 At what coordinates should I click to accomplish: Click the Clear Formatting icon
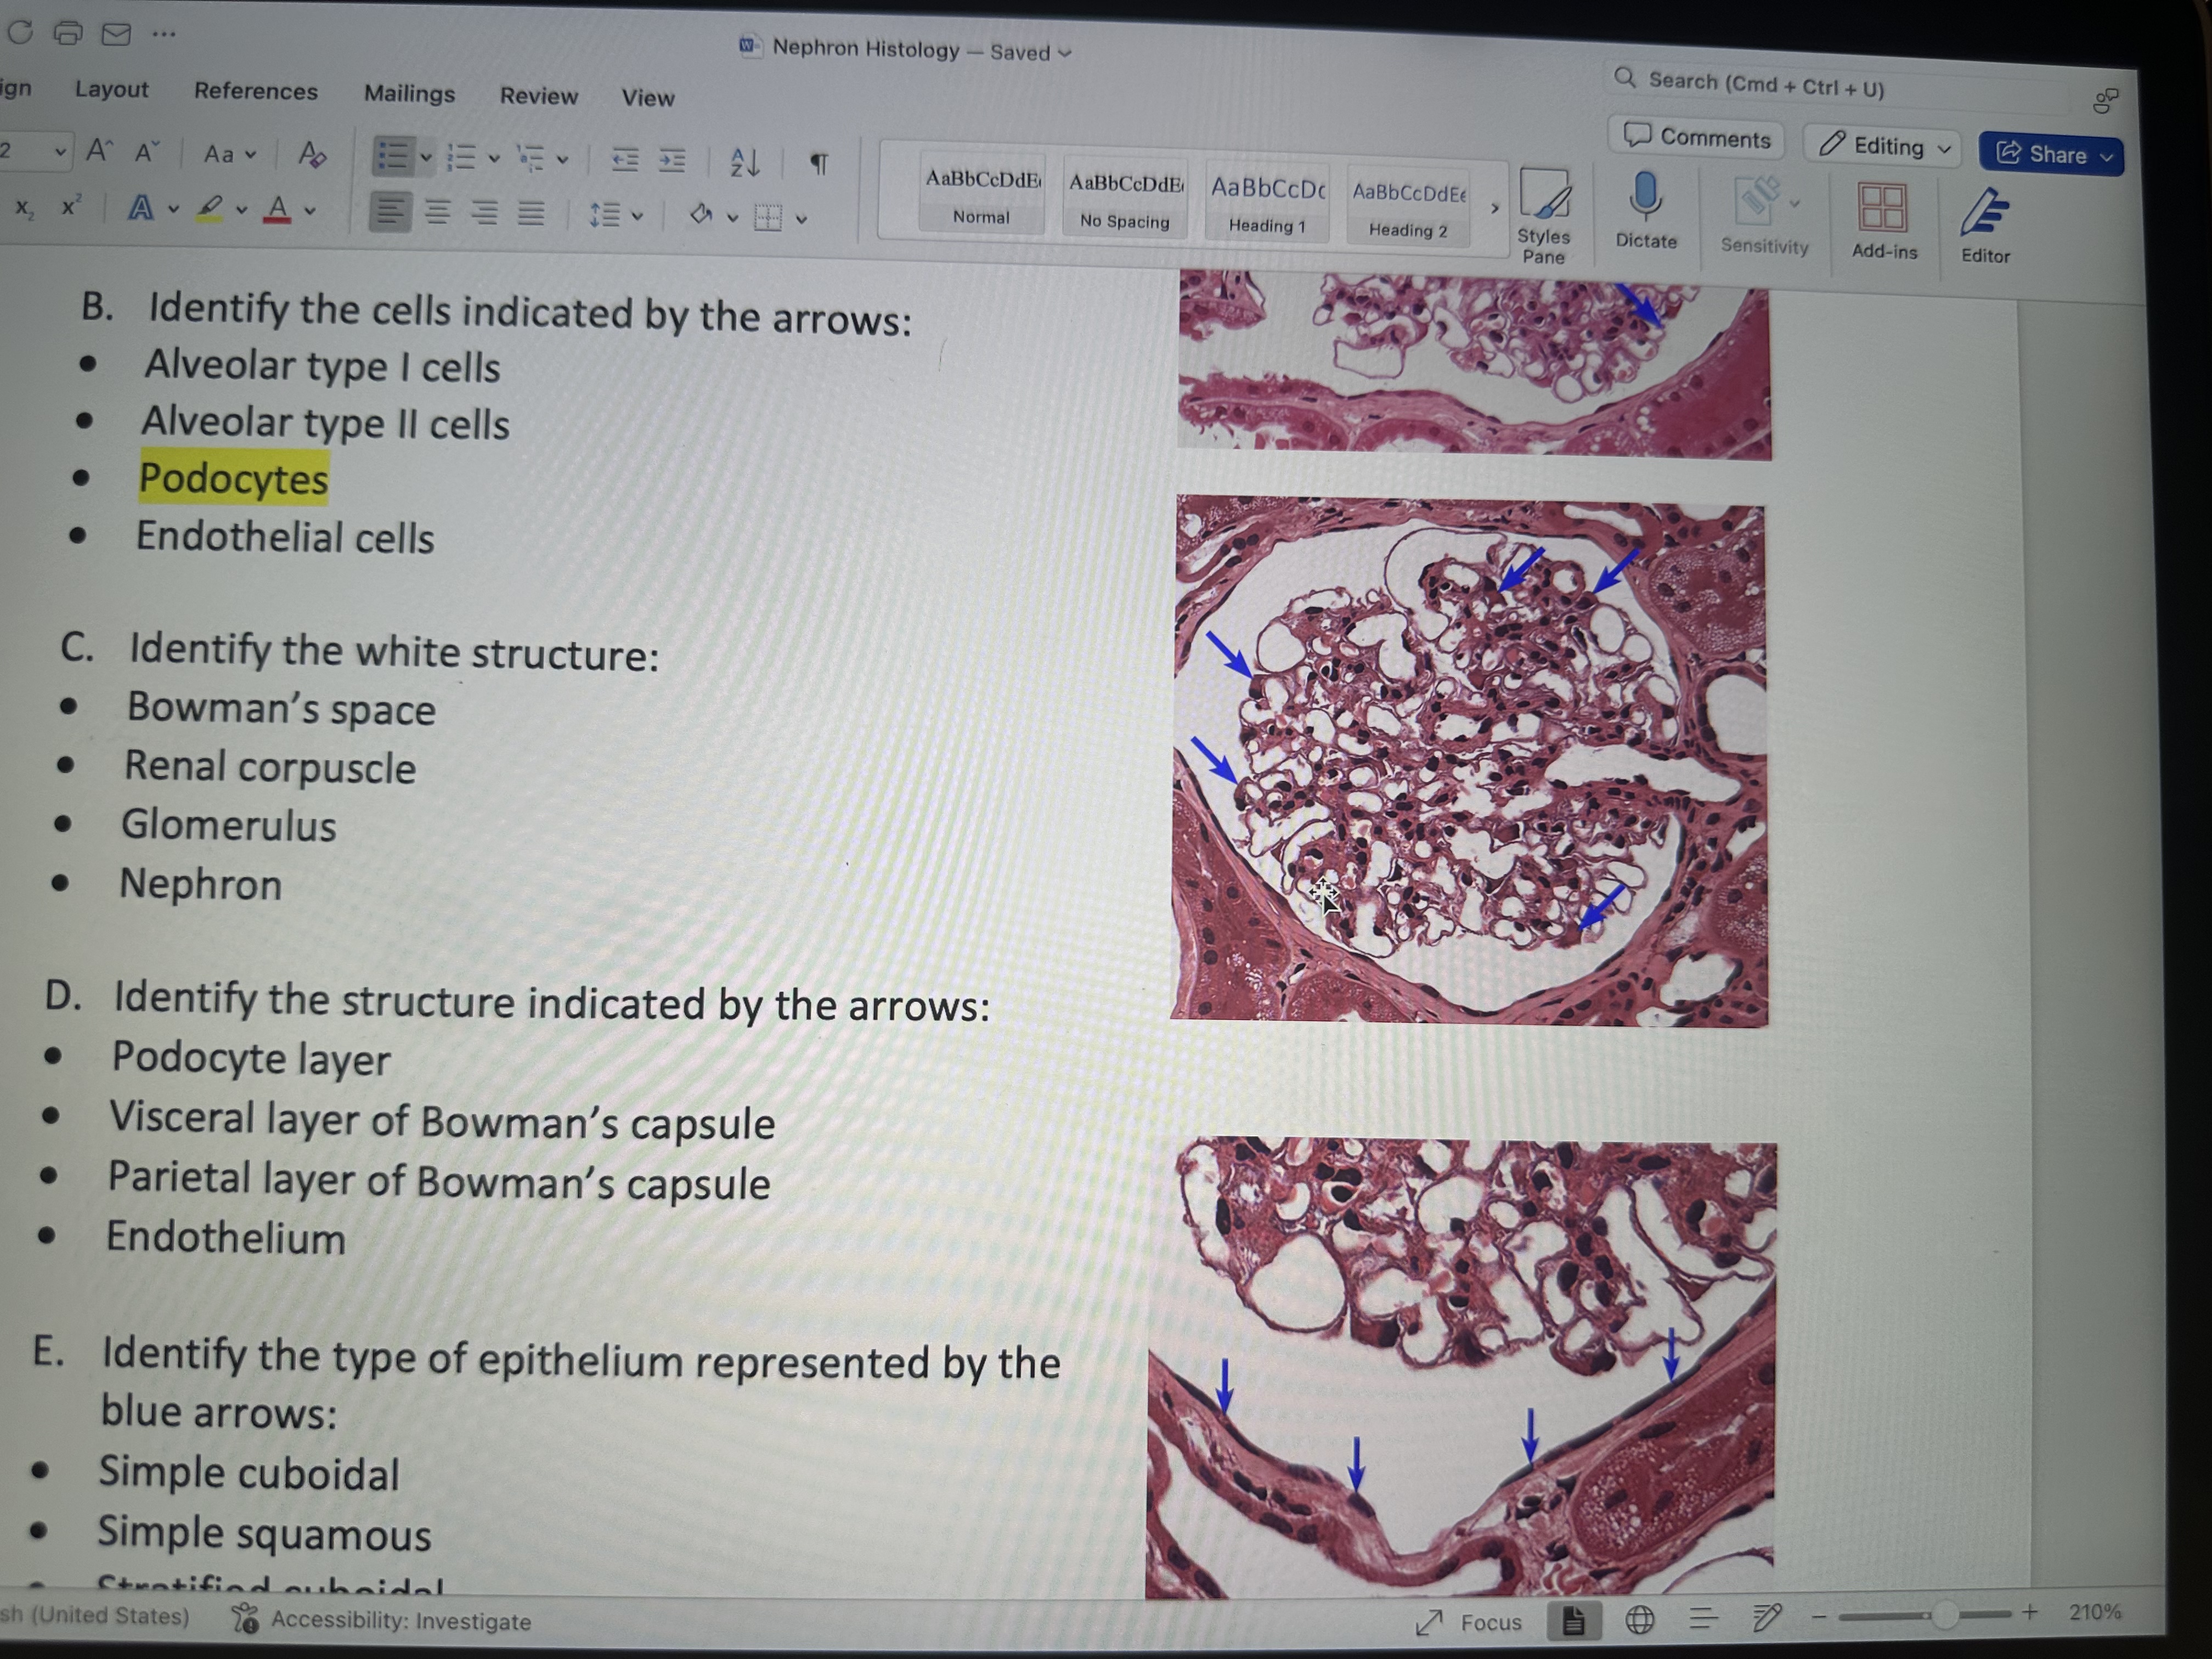coord(312,154)
